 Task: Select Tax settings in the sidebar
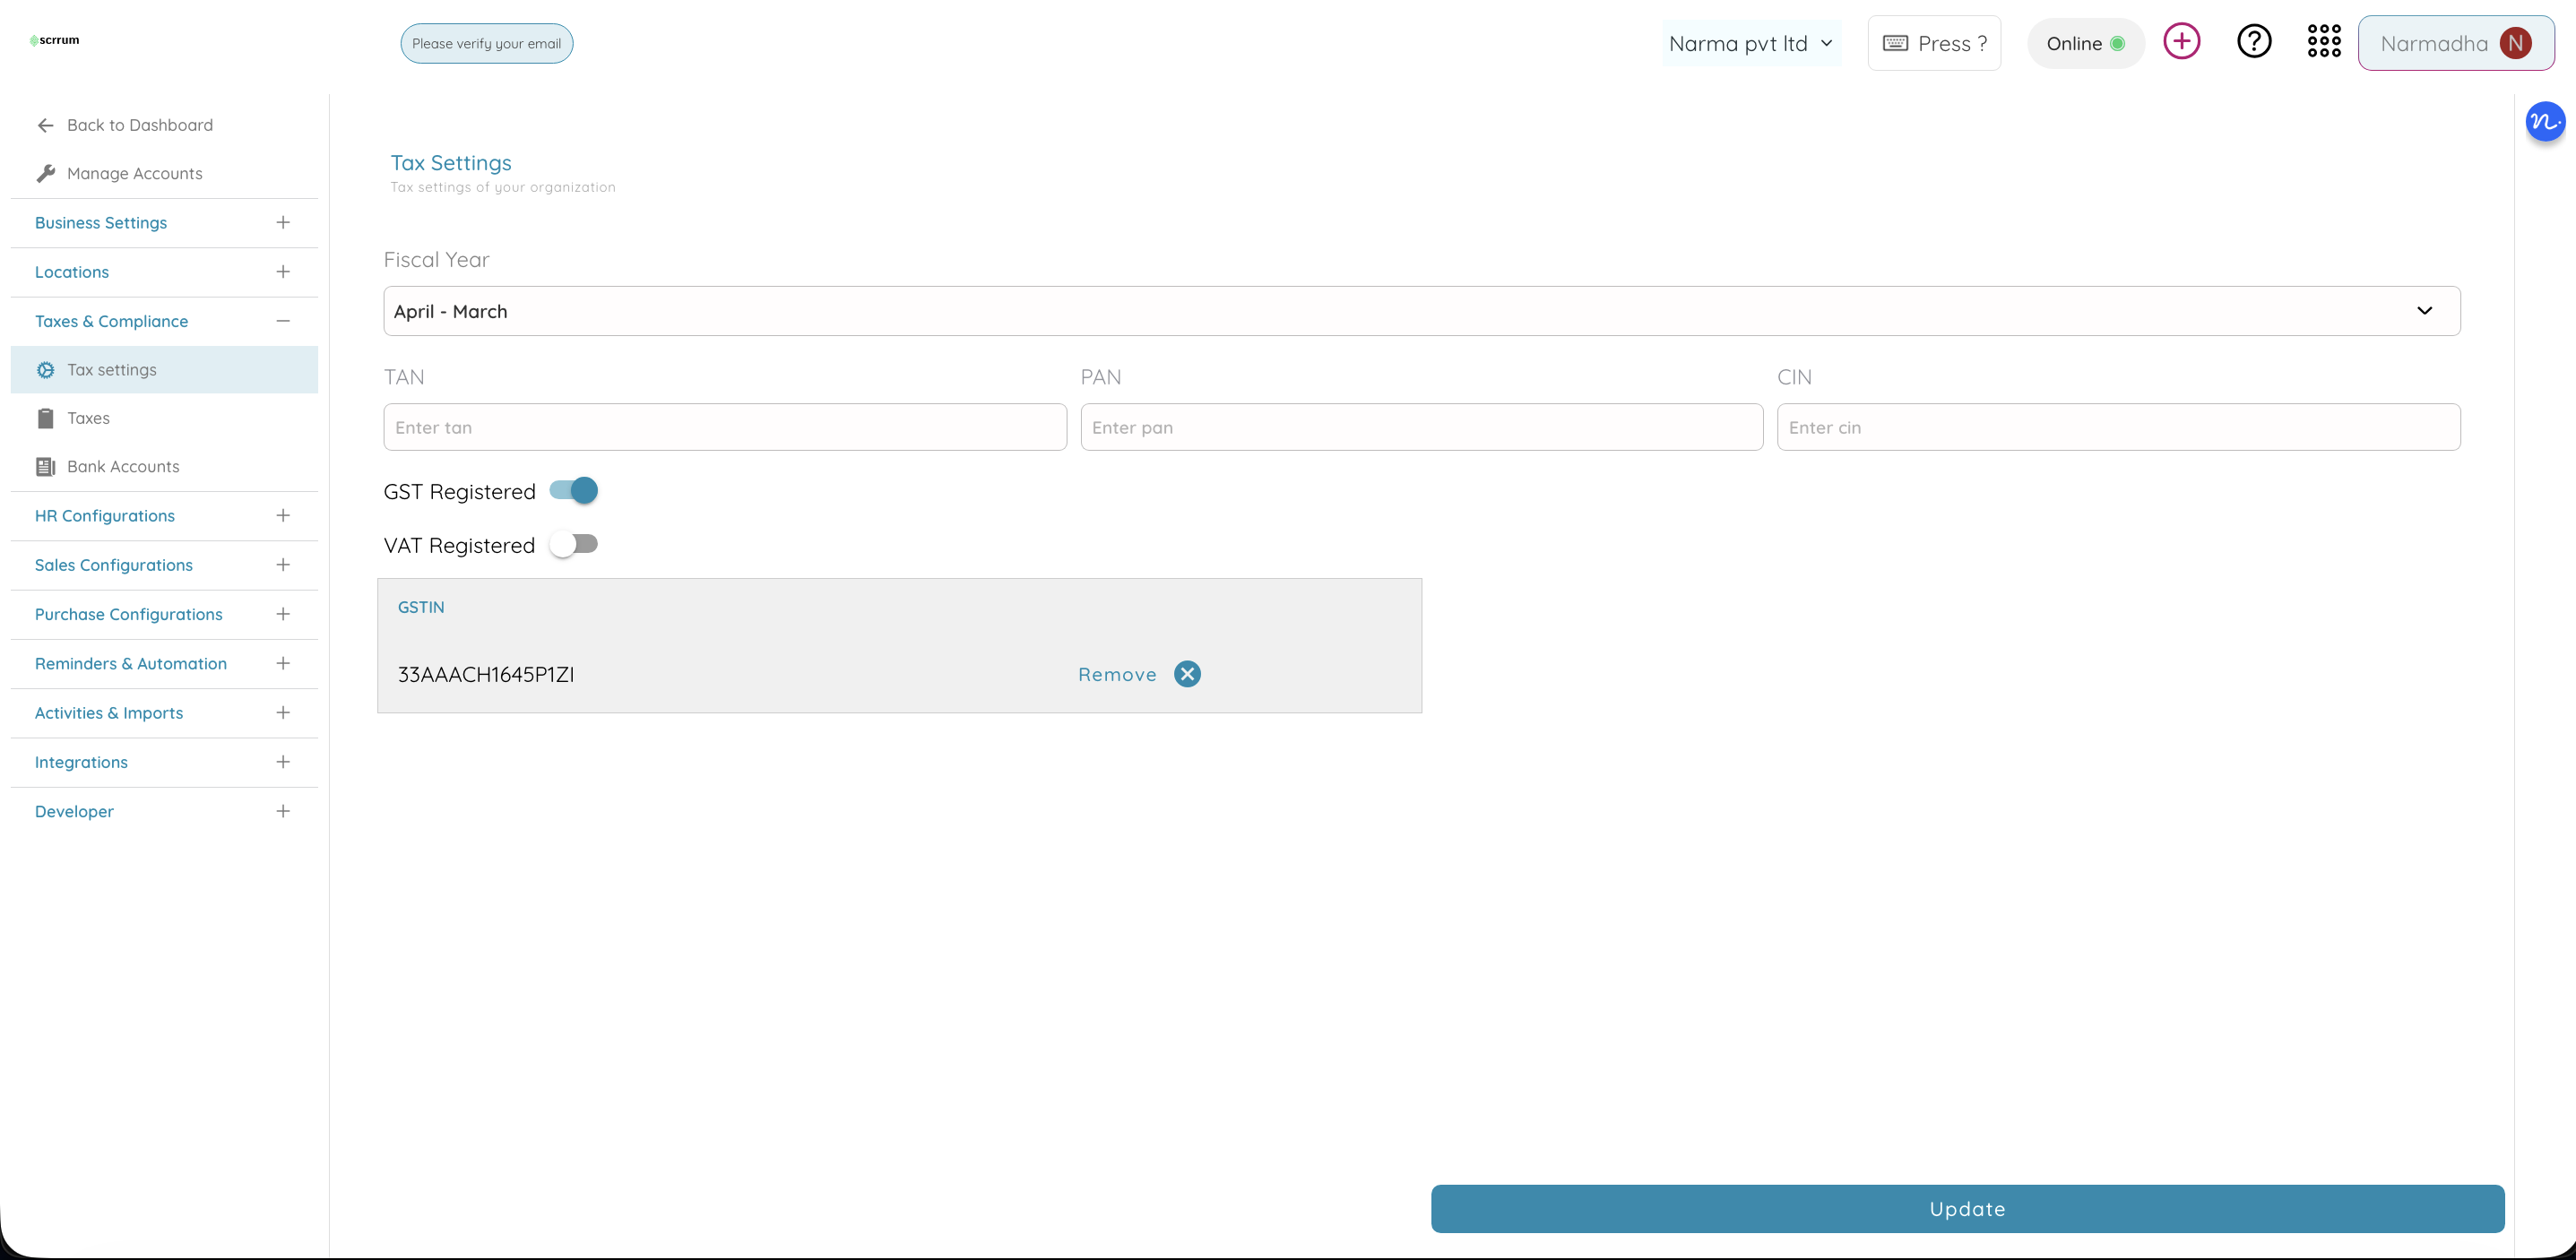tap(111, 369)
